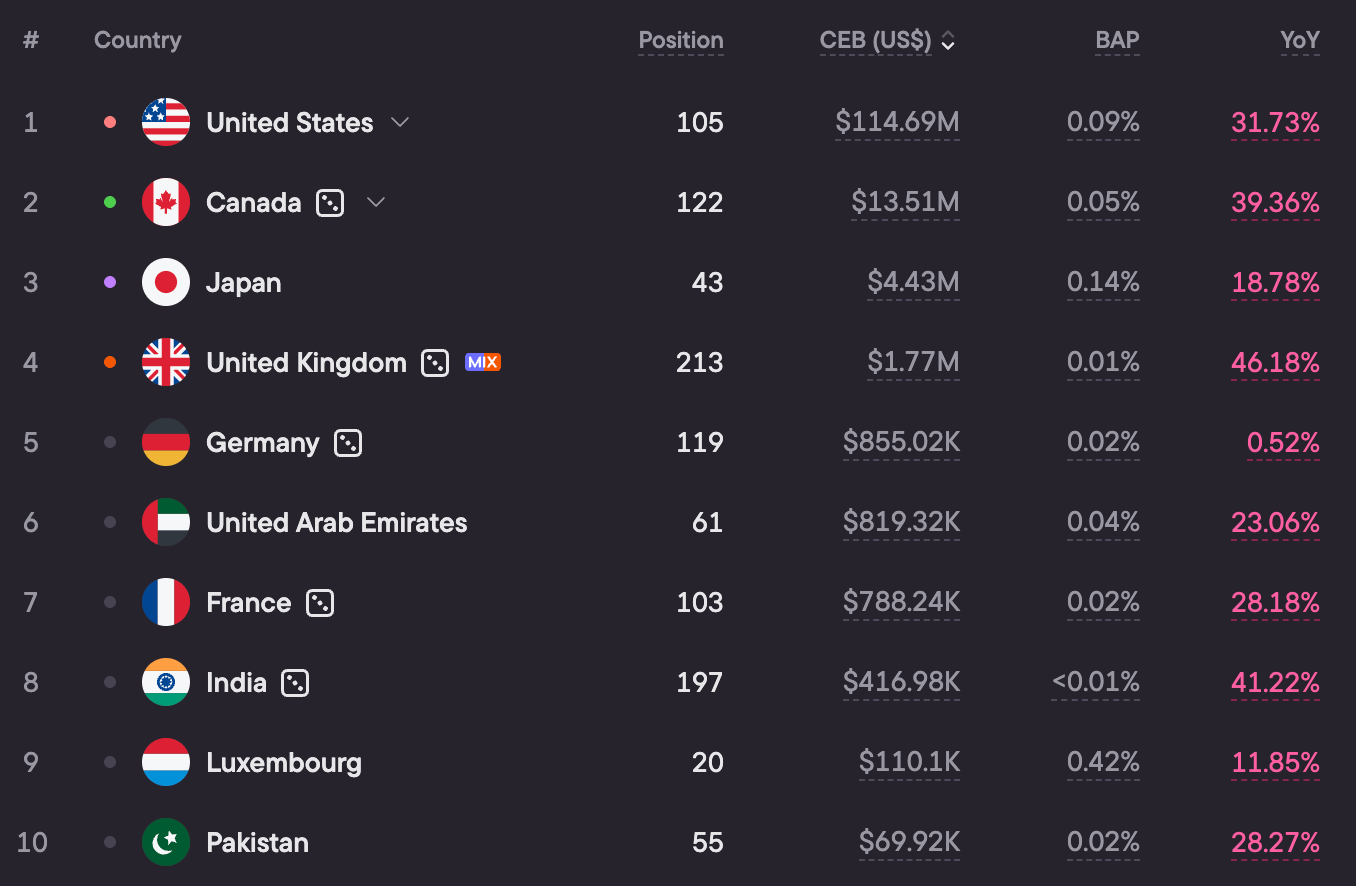
Task: Click the Position column header
Action: (x=681, y=41)
